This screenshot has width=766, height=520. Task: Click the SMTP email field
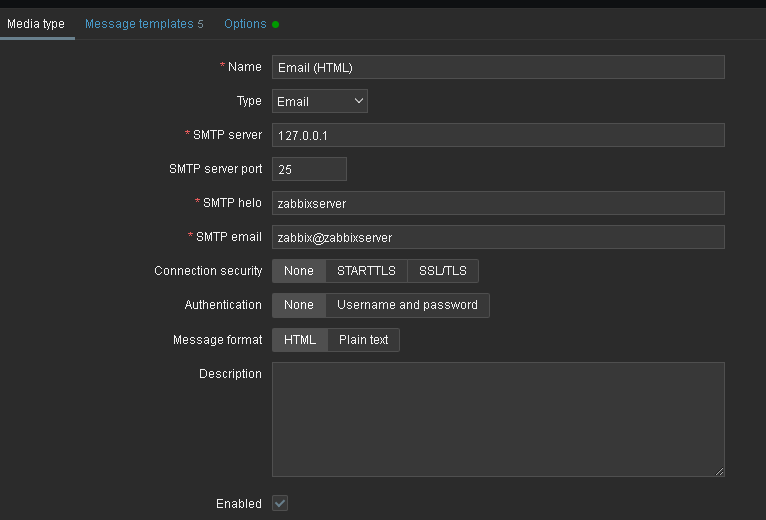pyautogui.click(x=497, y=237)
